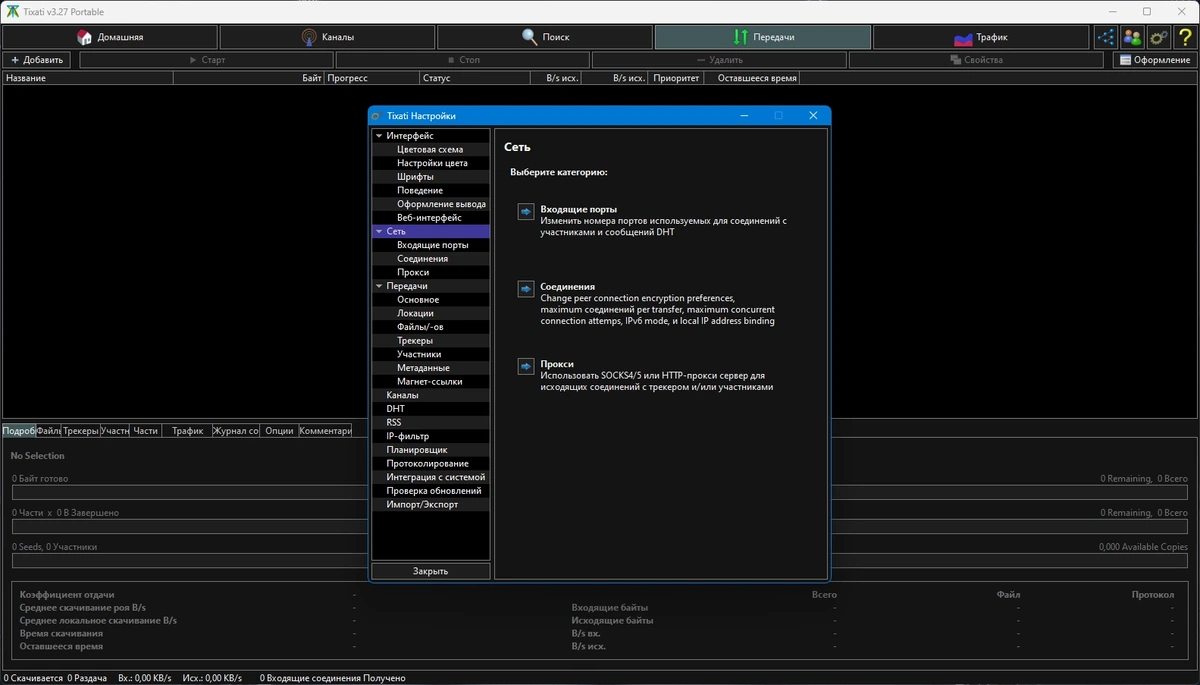Click the Удалить toolbar button
Screen dimensions: 1200x685
(x=719, y=60)
